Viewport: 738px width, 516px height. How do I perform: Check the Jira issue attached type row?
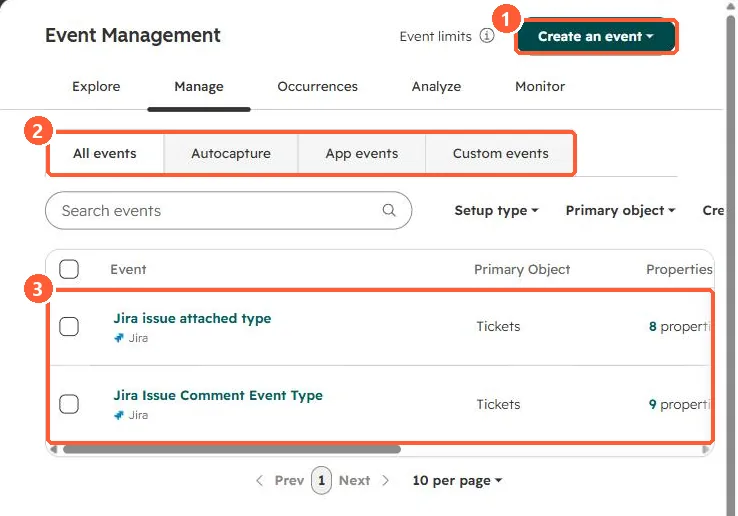[69, 326]
